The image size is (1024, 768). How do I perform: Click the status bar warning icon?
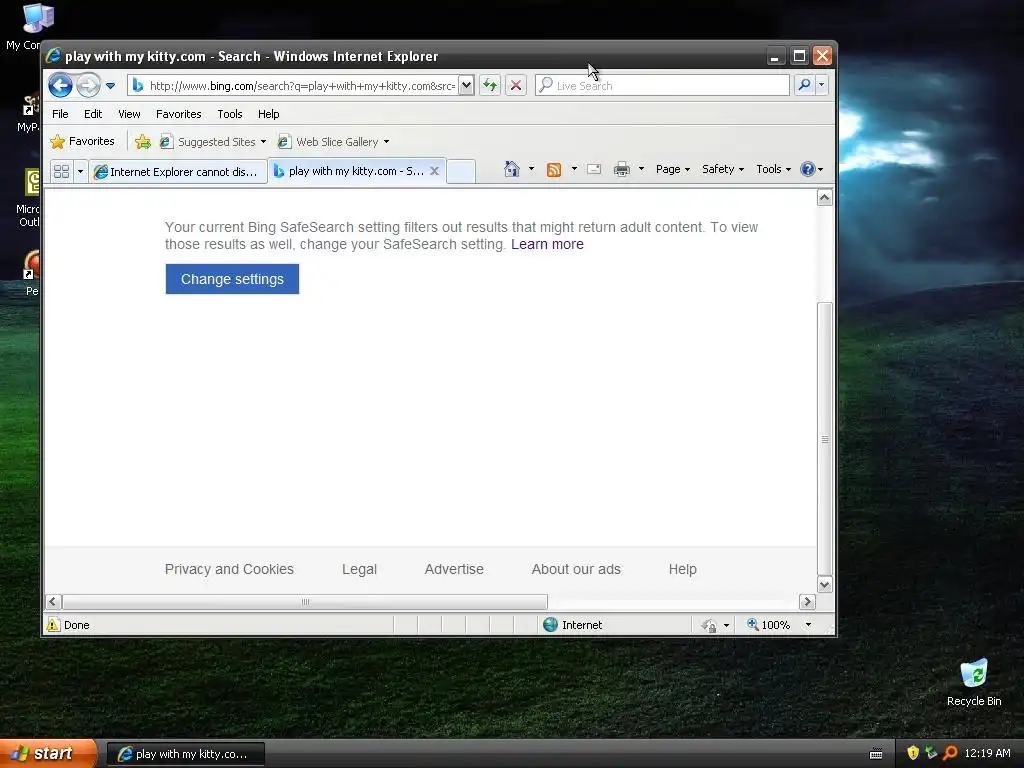pyautogui.click(x=53, y=624)
